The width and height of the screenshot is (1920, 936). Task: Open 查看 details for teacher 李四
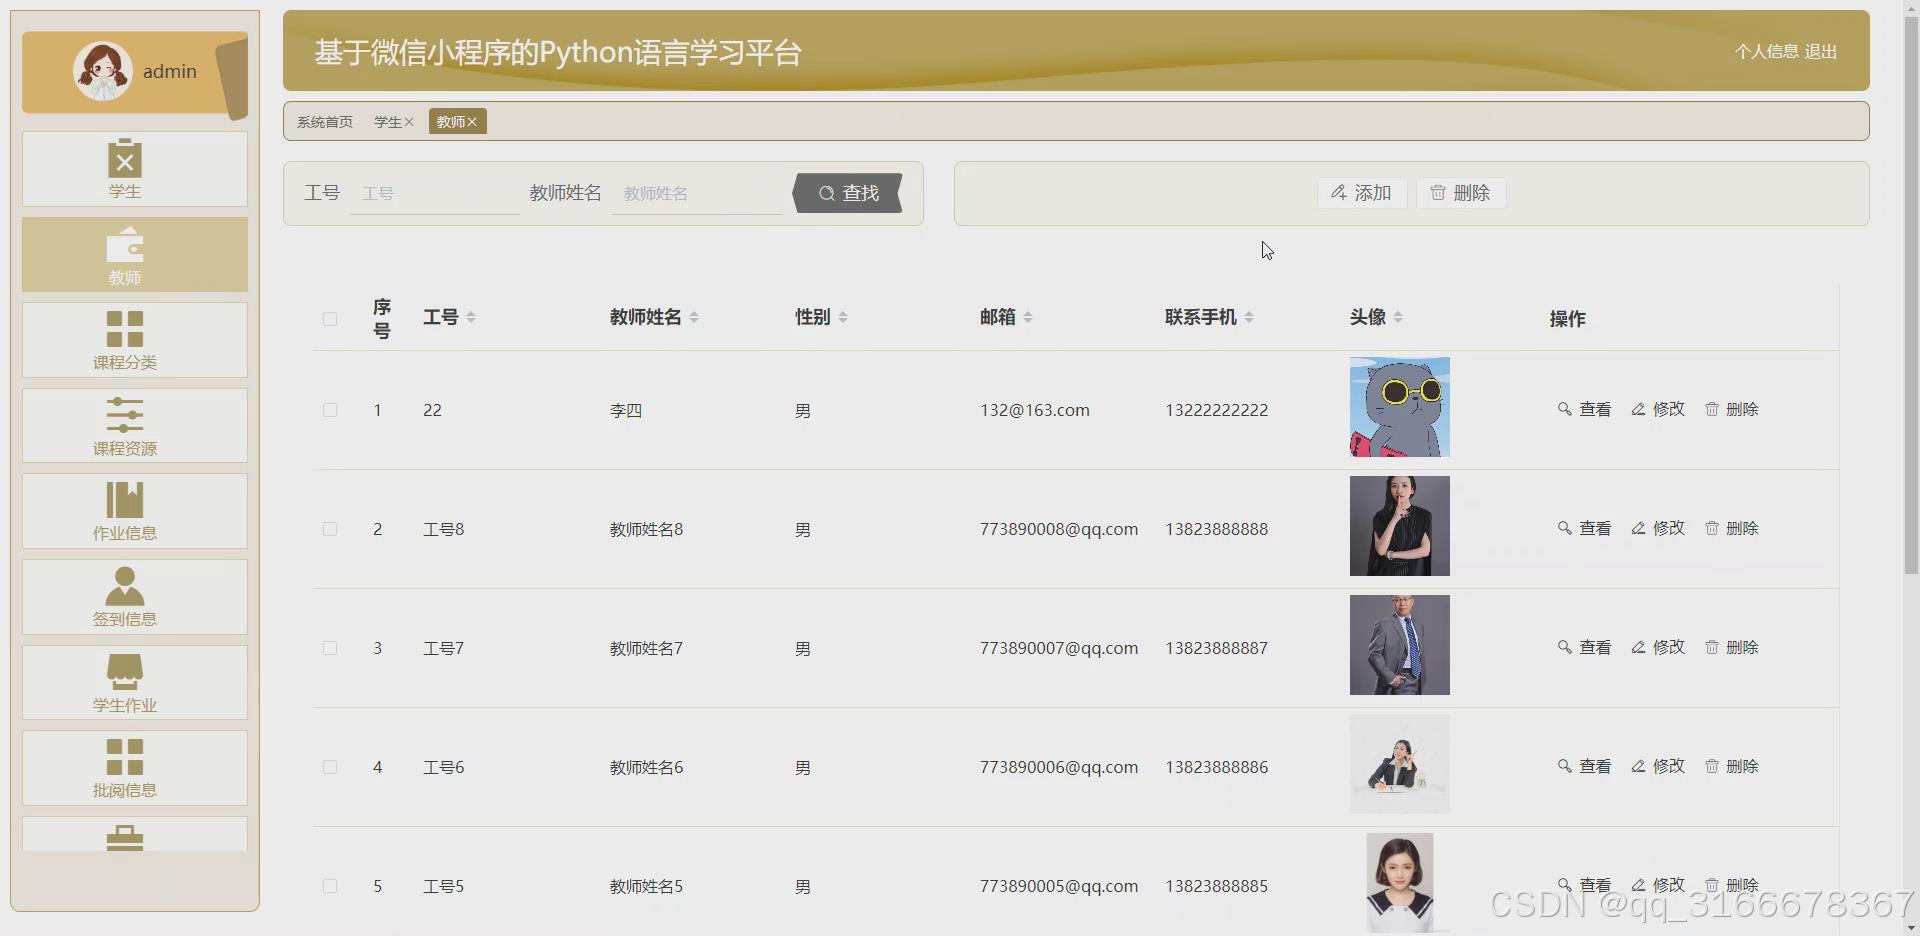point(1585,409)
